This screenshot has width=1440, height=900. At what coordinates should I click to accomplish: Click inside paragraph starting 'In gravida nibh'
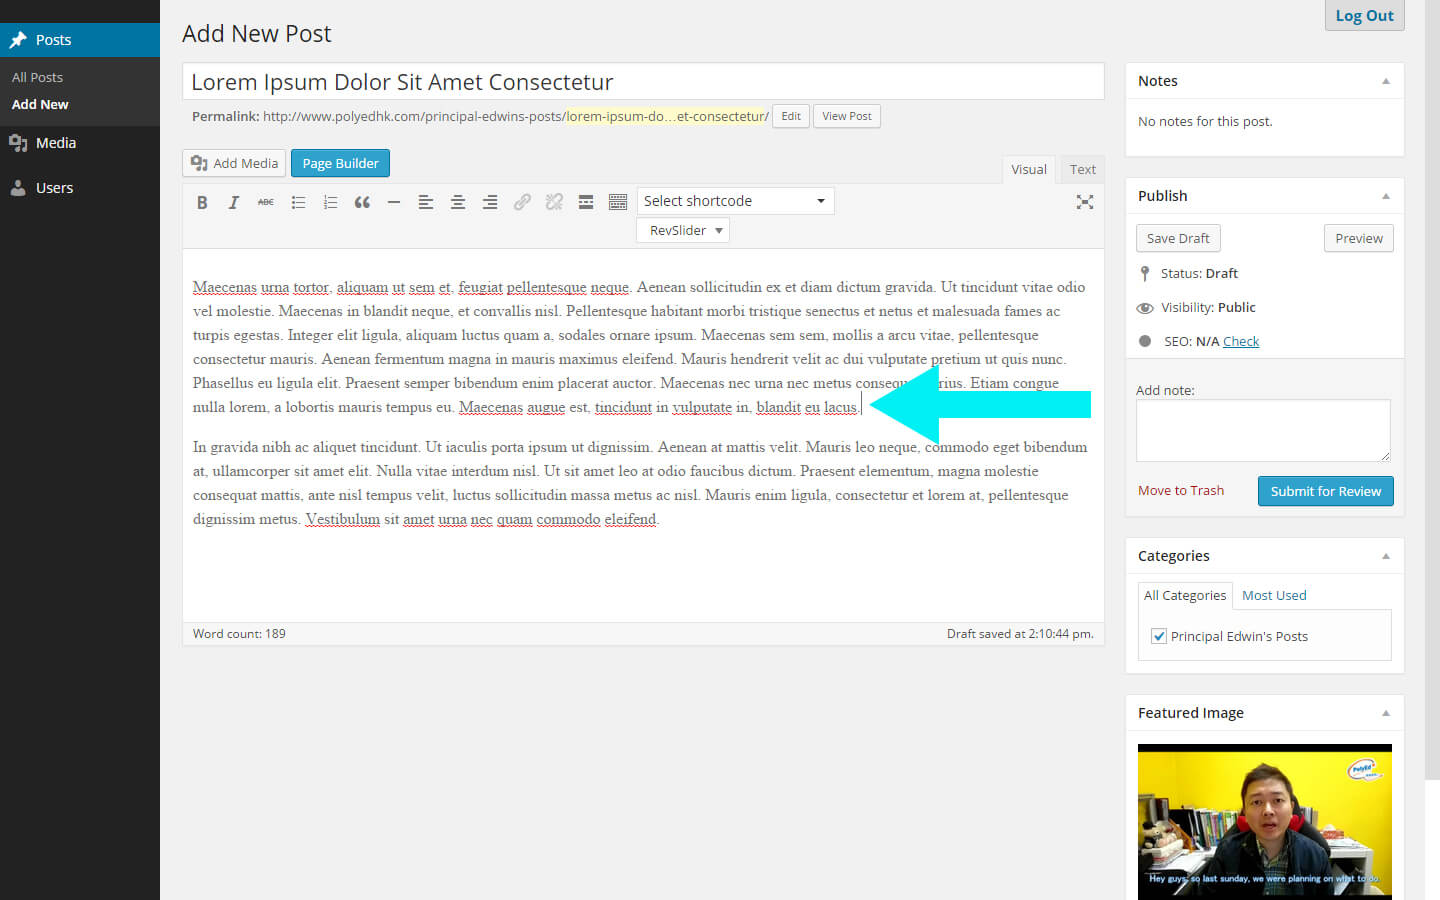pos(640,483)
